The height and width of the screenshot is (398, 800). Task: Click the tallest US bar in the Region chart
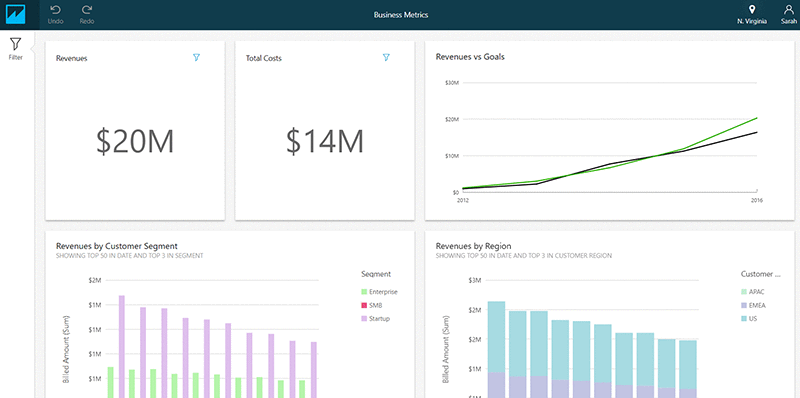click(496, 337)
